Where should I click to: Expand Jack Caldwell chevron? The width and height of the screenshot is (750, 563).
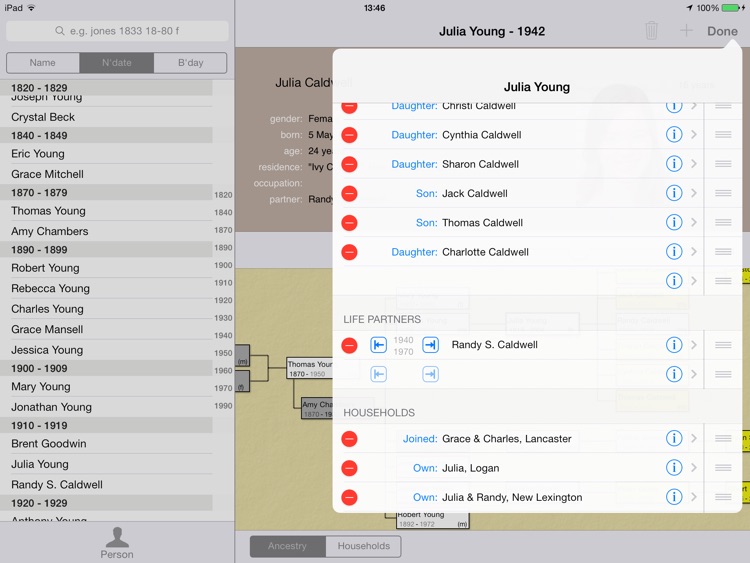(x=694, y=193)
